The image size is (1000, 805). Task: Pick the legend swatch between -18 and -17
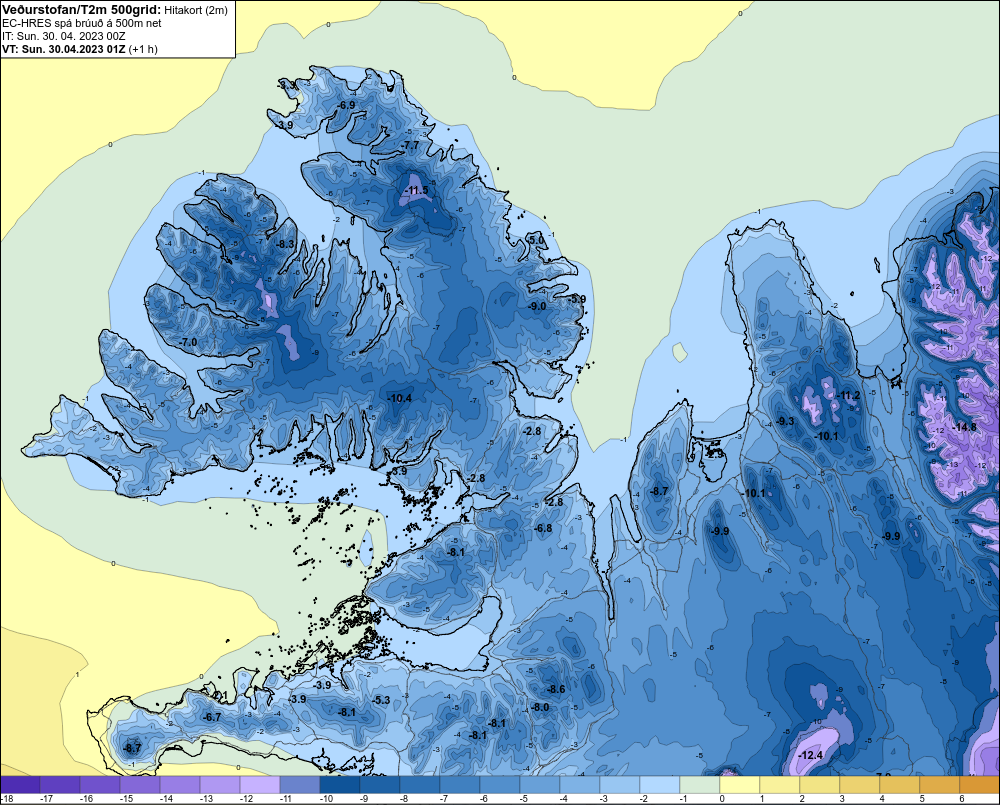tap(20, 785)
